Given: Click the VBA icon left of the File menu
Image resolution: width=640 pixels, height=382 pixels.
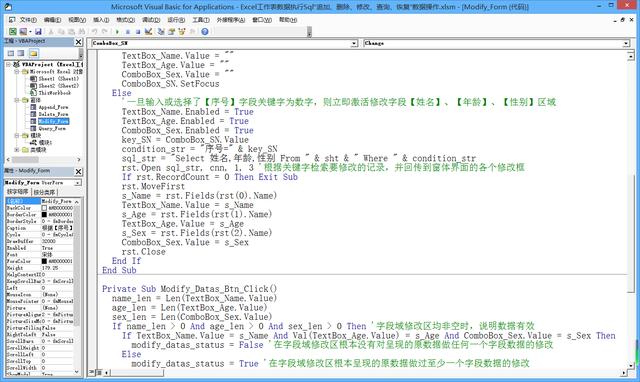Looking at the screenshot, I should [x=12, y=20].
